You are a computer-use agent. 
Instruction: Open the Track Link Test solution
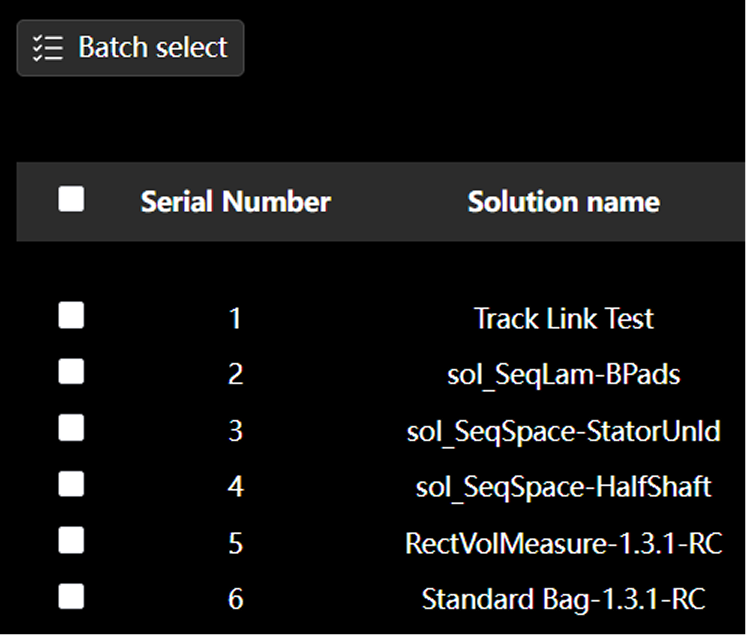click(x=563, y=319)
